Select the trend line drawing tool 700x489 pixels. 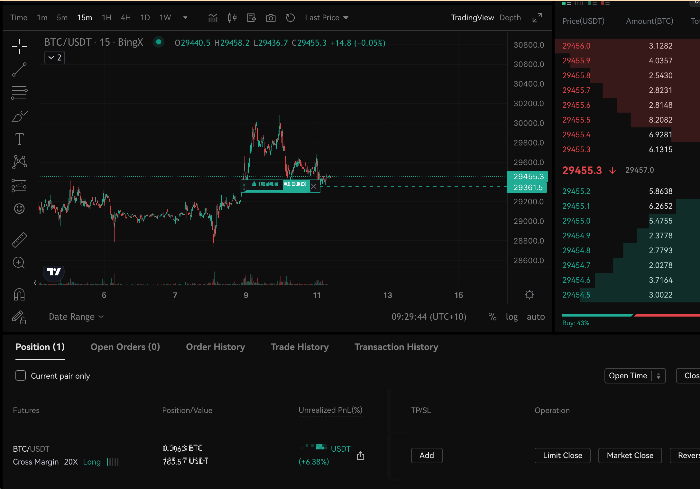click(19, 69)
